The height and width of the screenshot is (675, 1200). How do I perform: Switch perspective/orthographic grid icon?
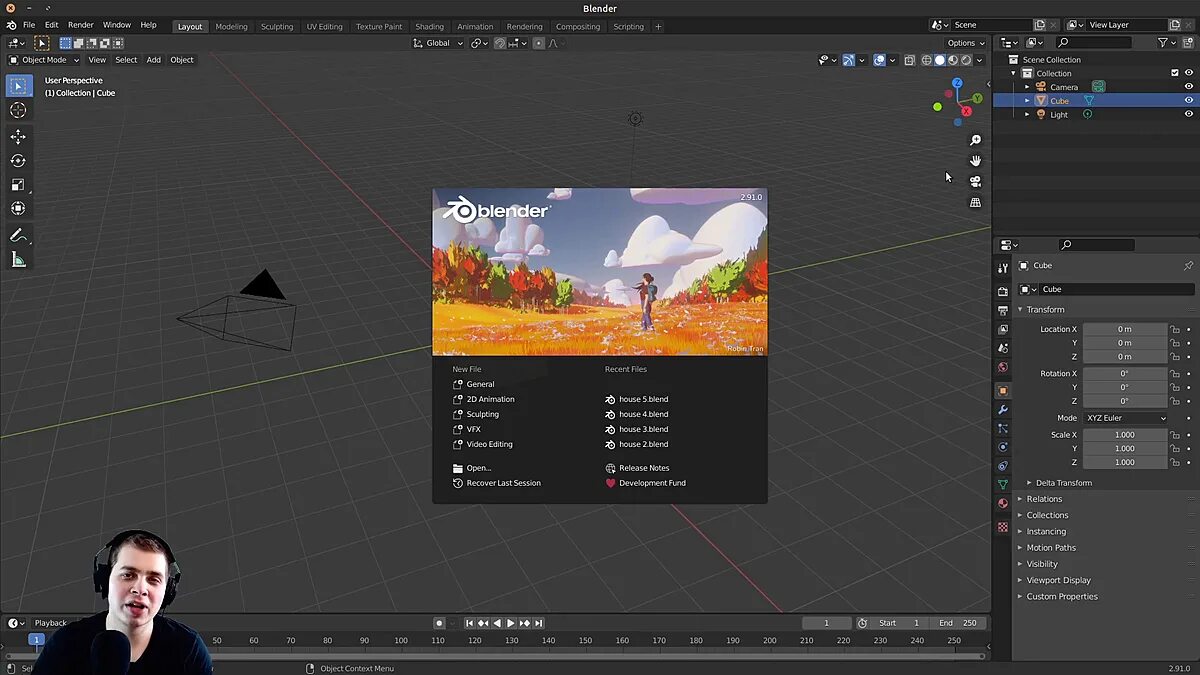coord(976,202)
